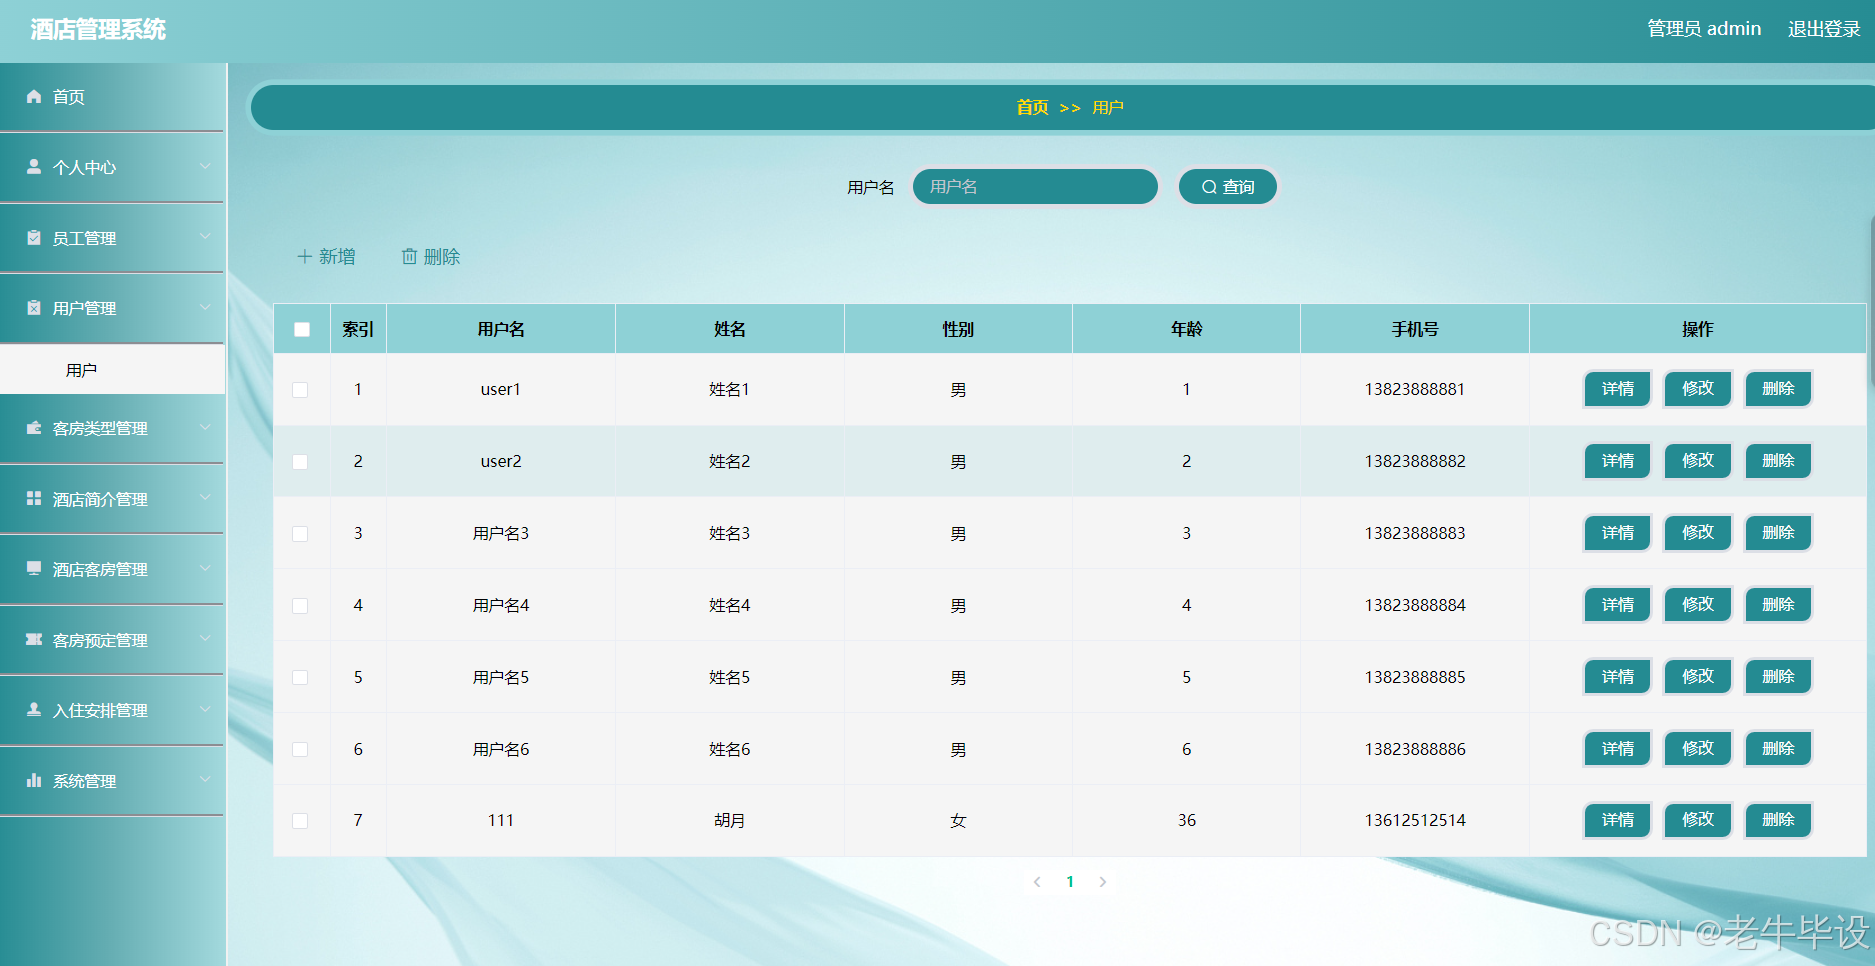Click the user icon for 入住安排管理
The width and height of the screenshot is (1875, 966).
point(34,709)
